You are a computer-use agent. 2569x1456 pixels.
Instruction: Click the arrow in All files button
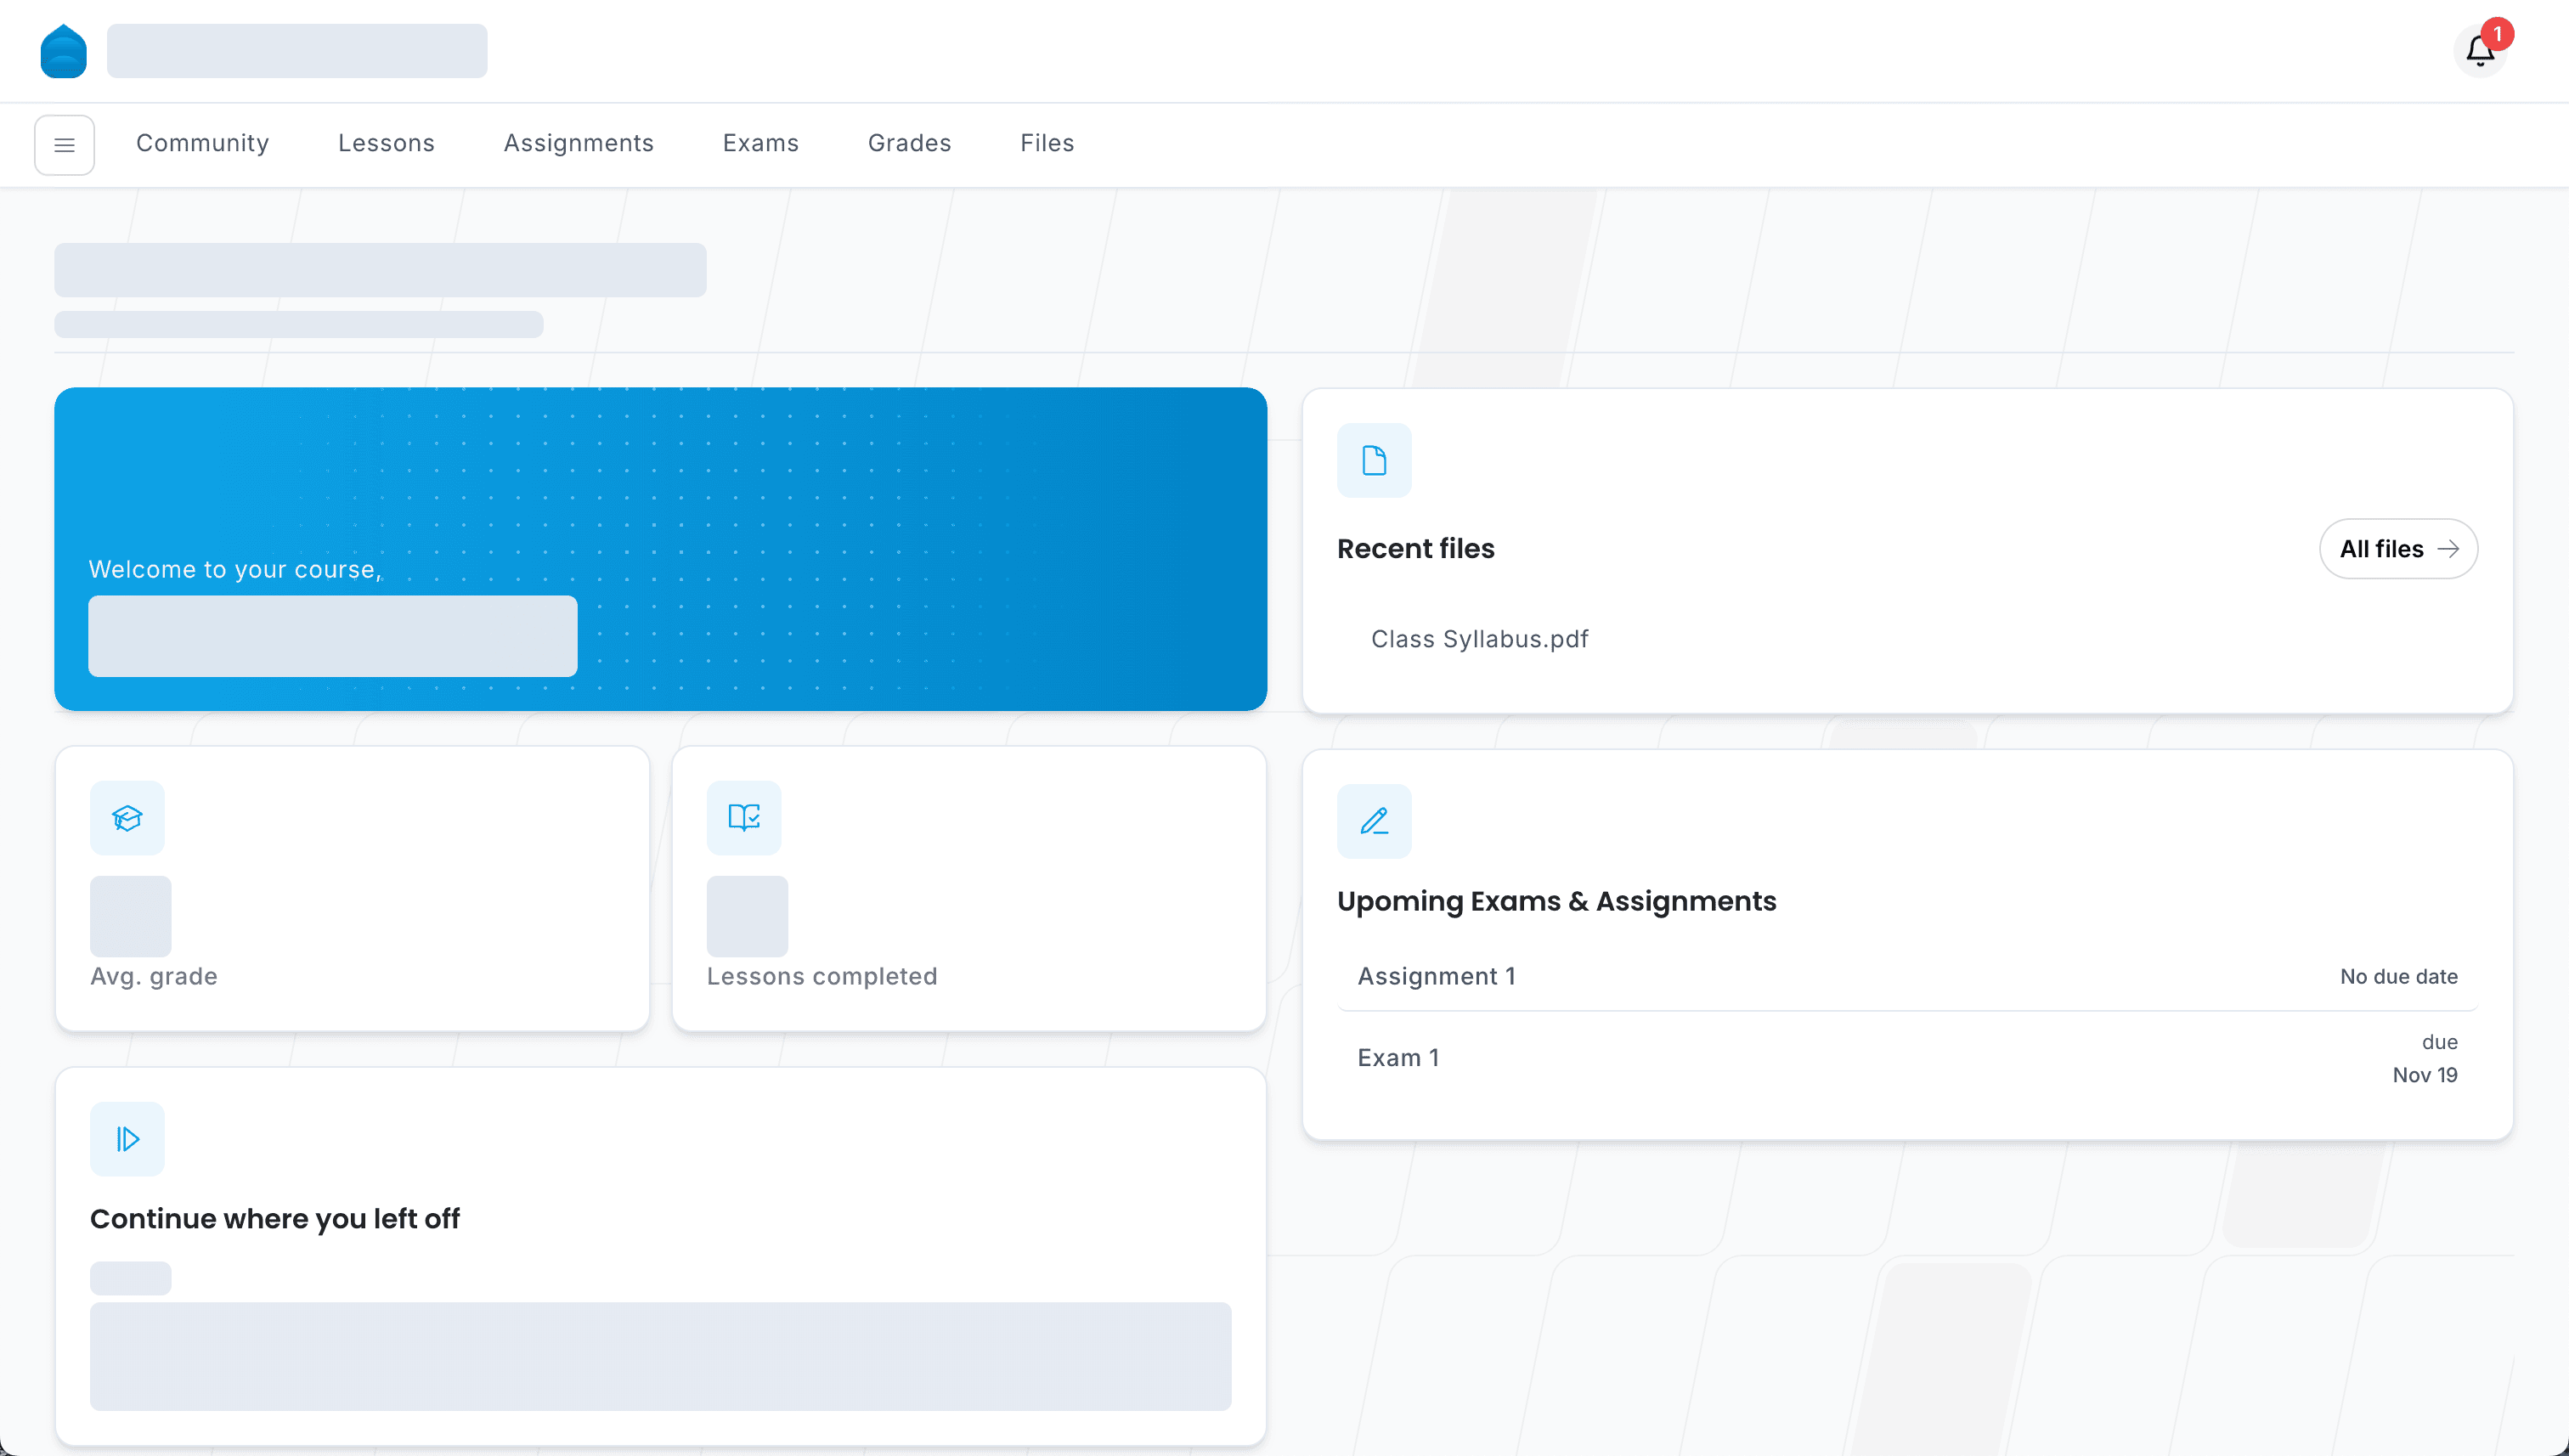click(2448, 549)
